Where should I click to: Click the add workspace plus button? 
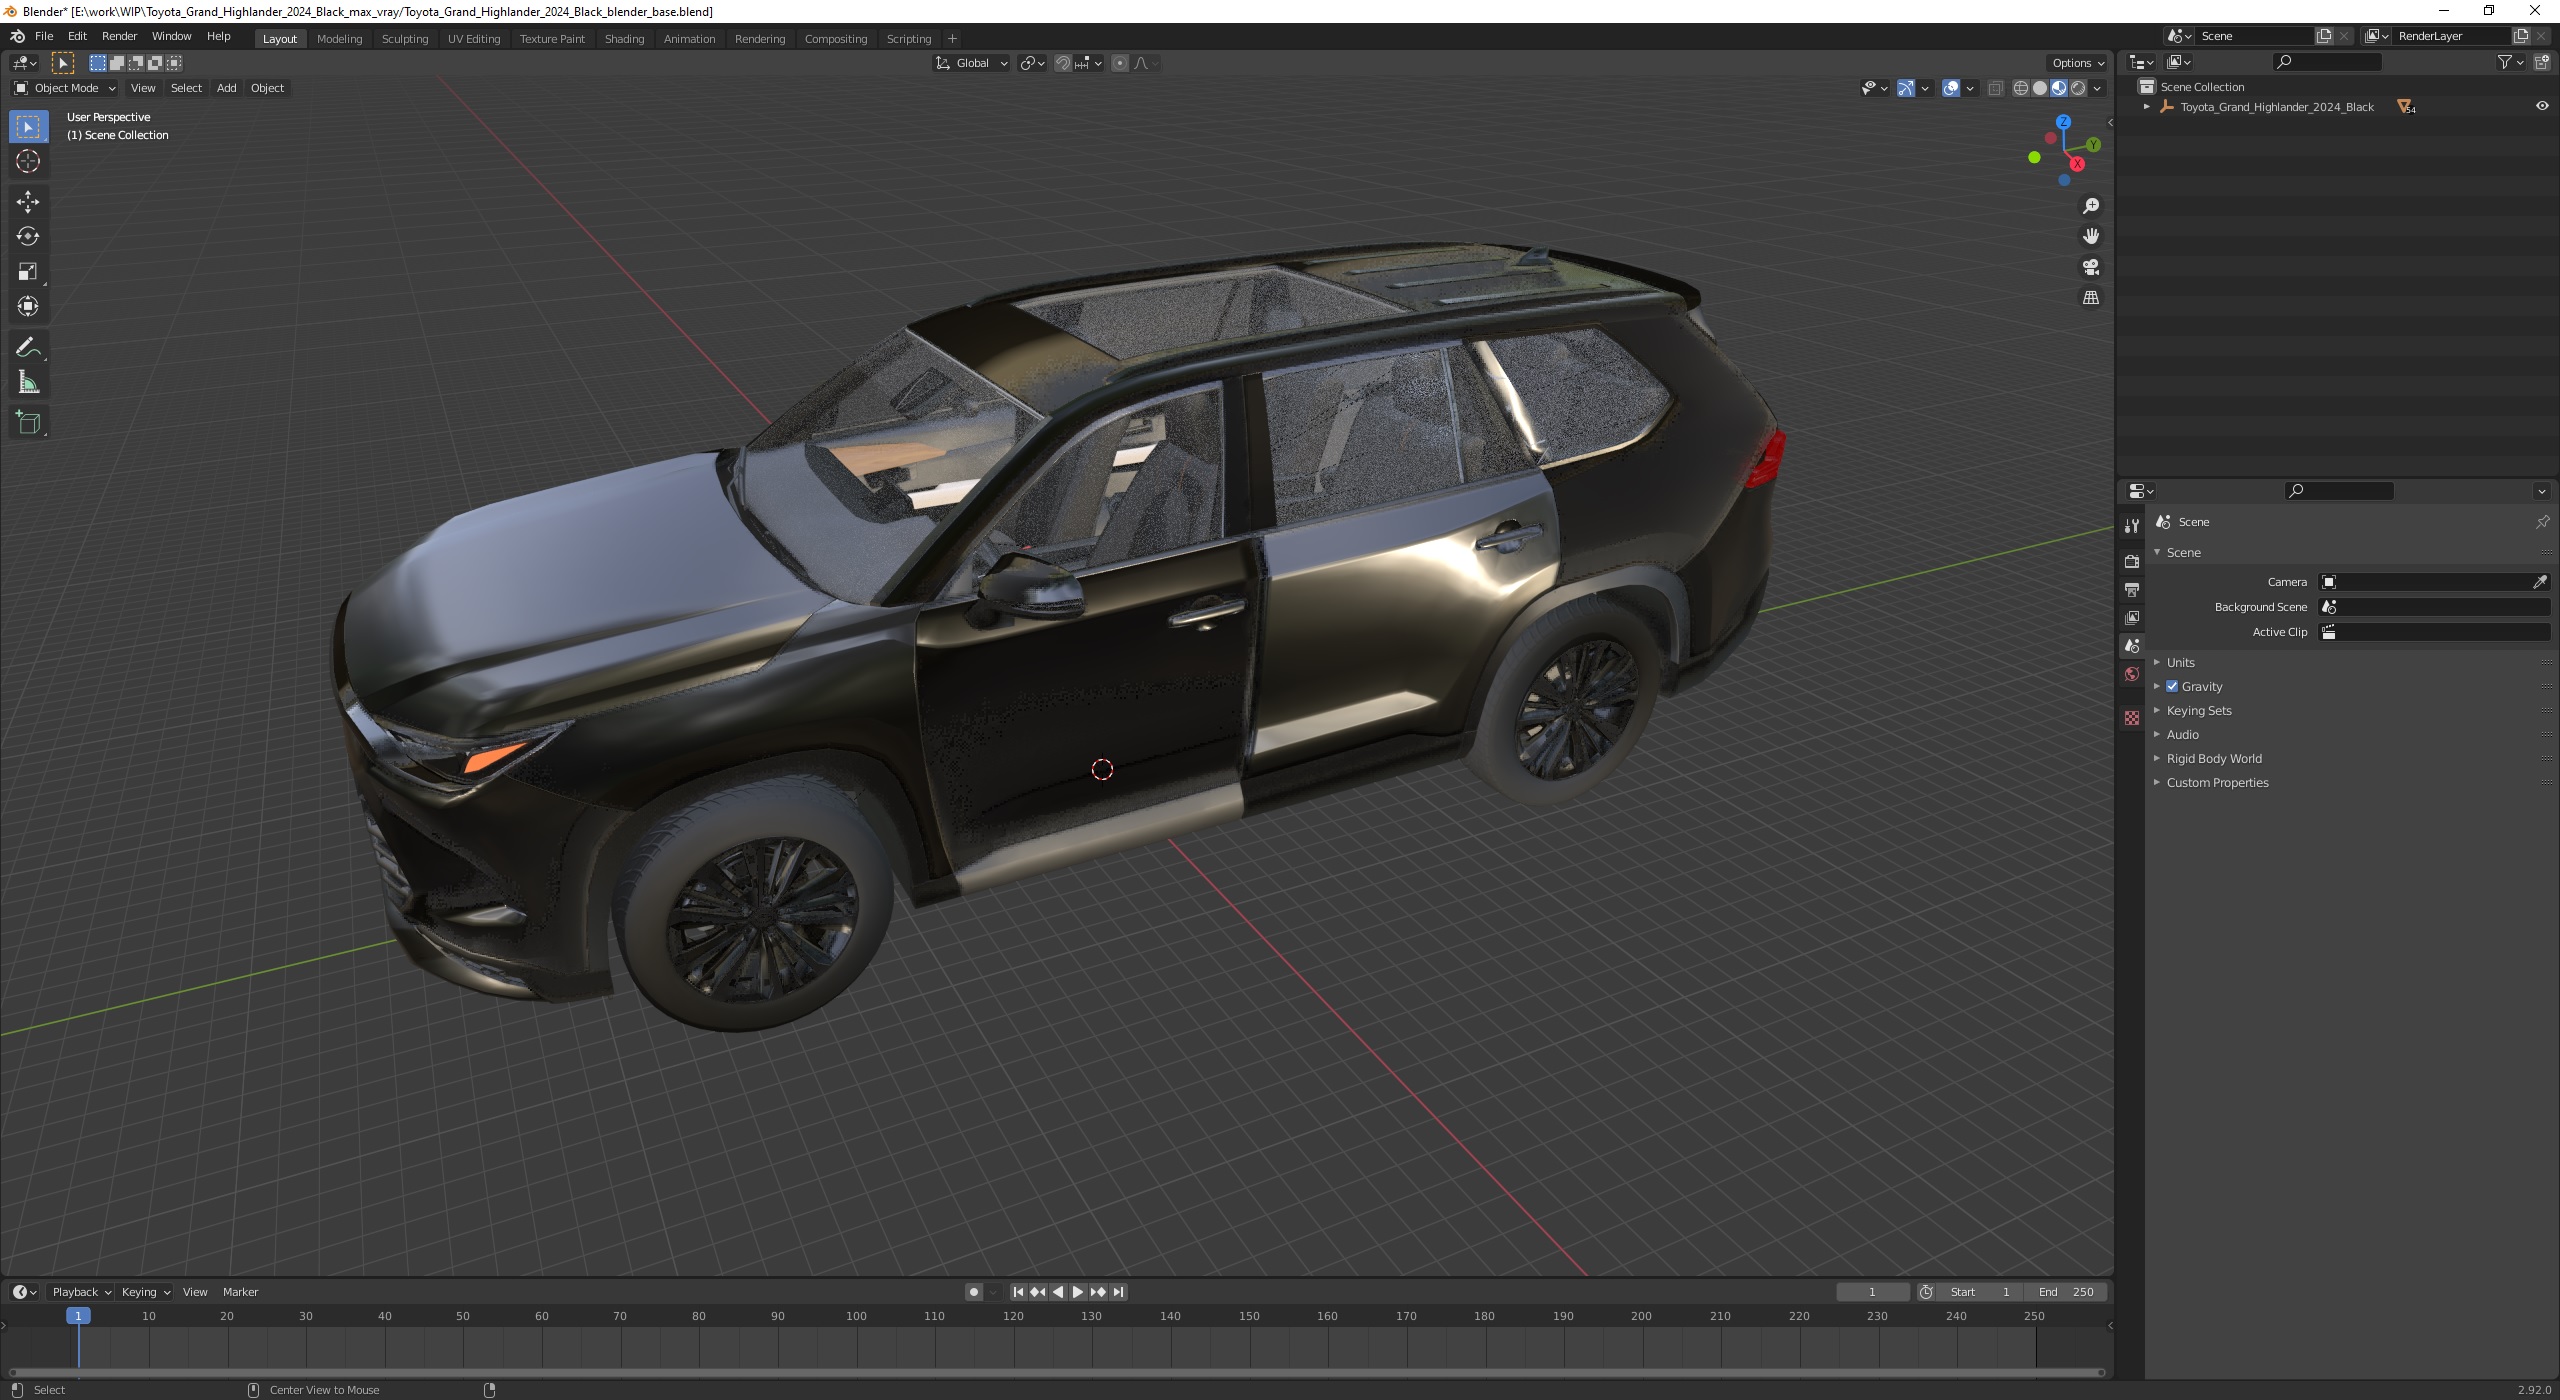click(x=952, y=38)
